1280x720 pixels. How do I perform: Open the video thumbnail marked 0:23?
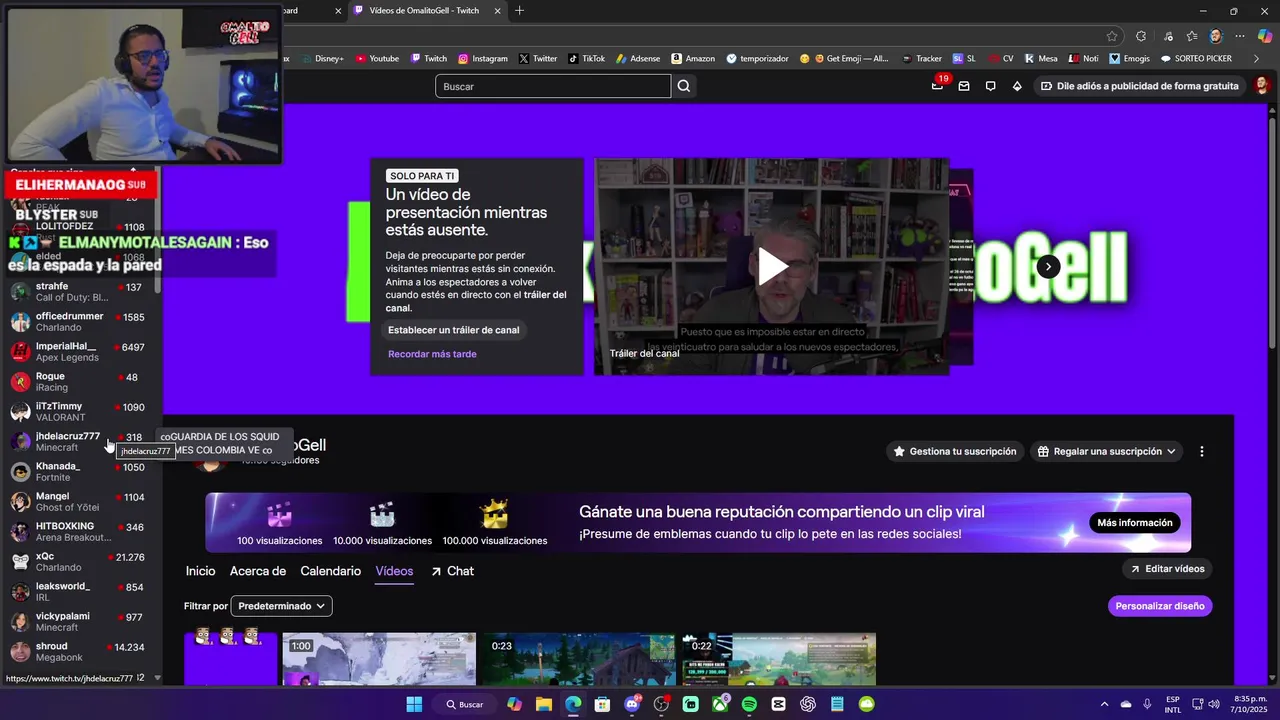(579, 659)
